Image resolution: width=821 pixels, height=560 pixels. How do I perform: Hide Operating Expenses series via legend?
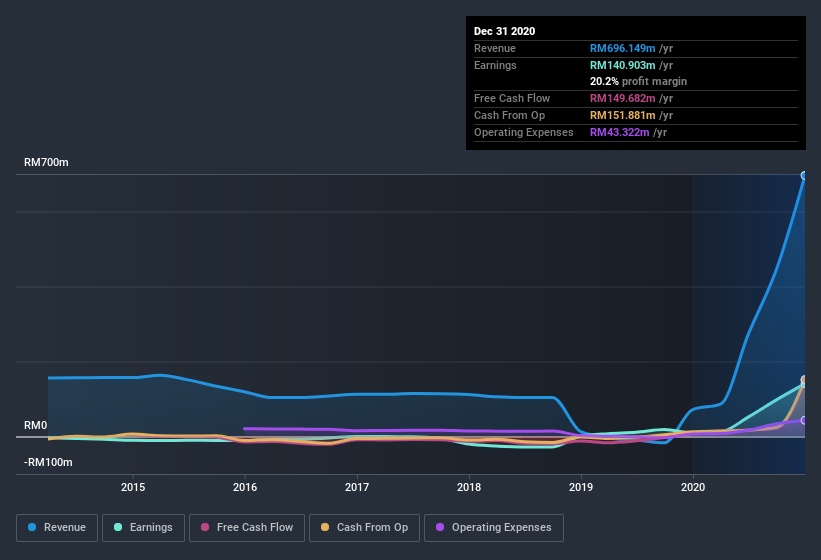[494, 527]
